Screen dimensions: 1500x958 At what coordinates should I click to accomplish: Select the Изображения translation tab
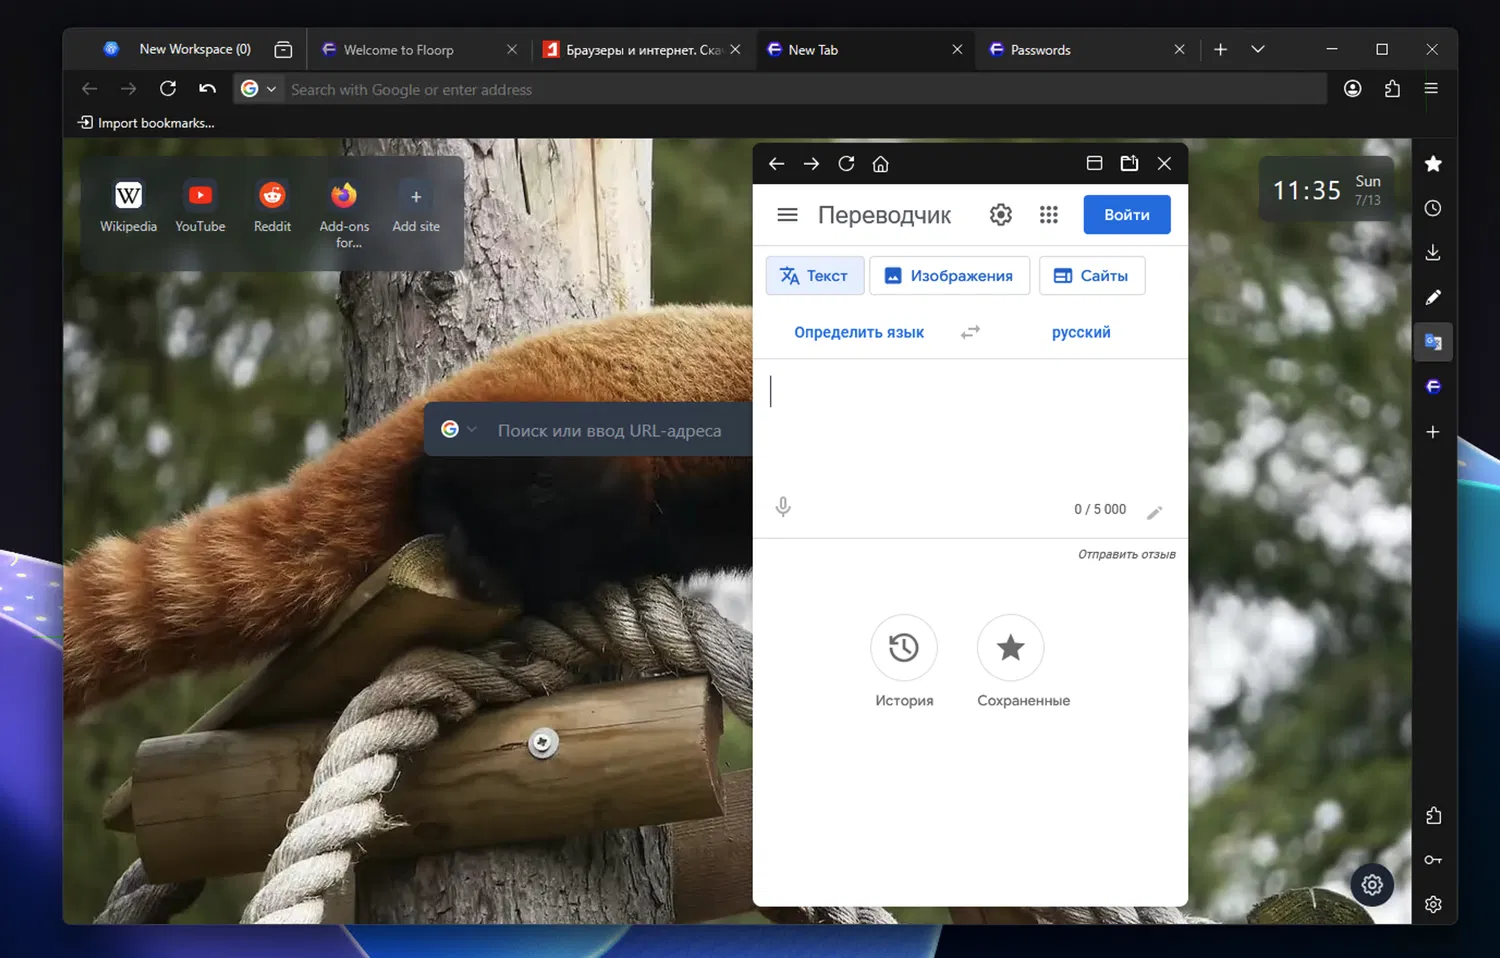[x=949, y=276]
